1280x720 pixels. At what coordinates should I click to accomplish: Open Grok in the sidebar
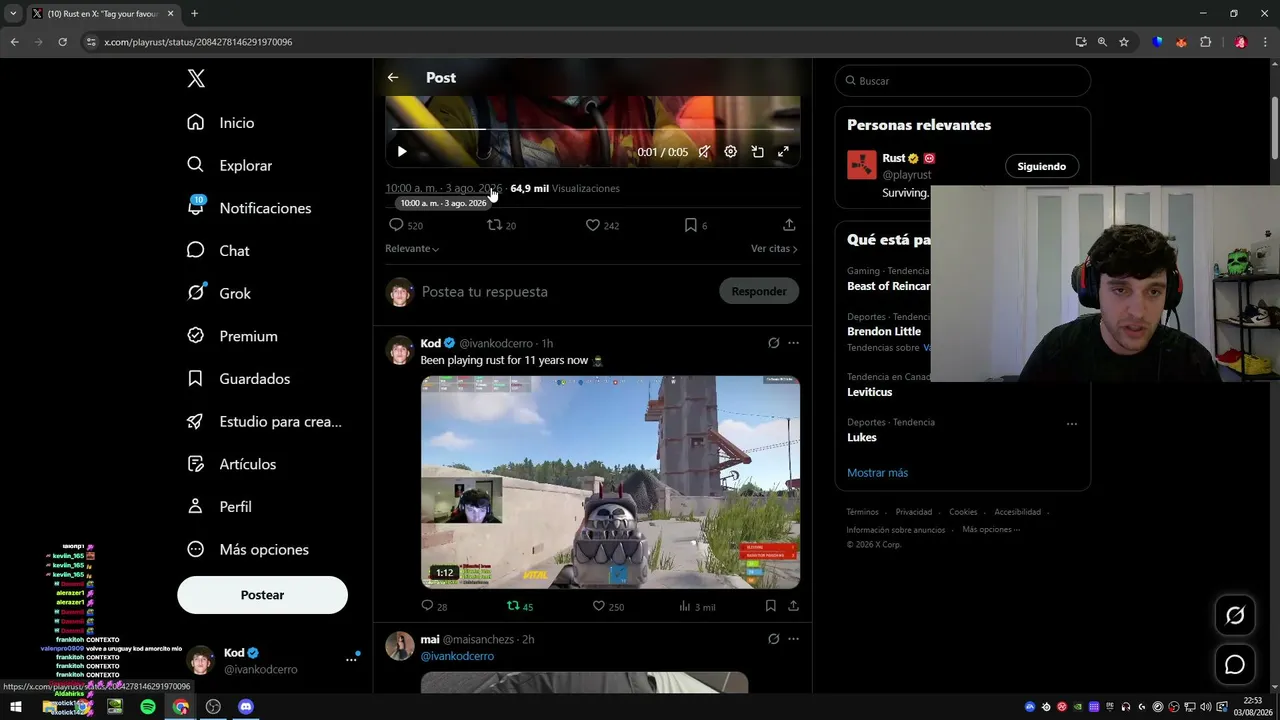coord(219,293)
